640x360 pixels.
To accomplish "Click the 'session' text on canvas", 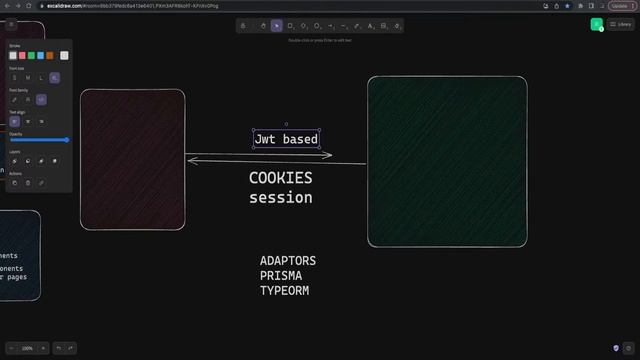I will coord(281,198).
